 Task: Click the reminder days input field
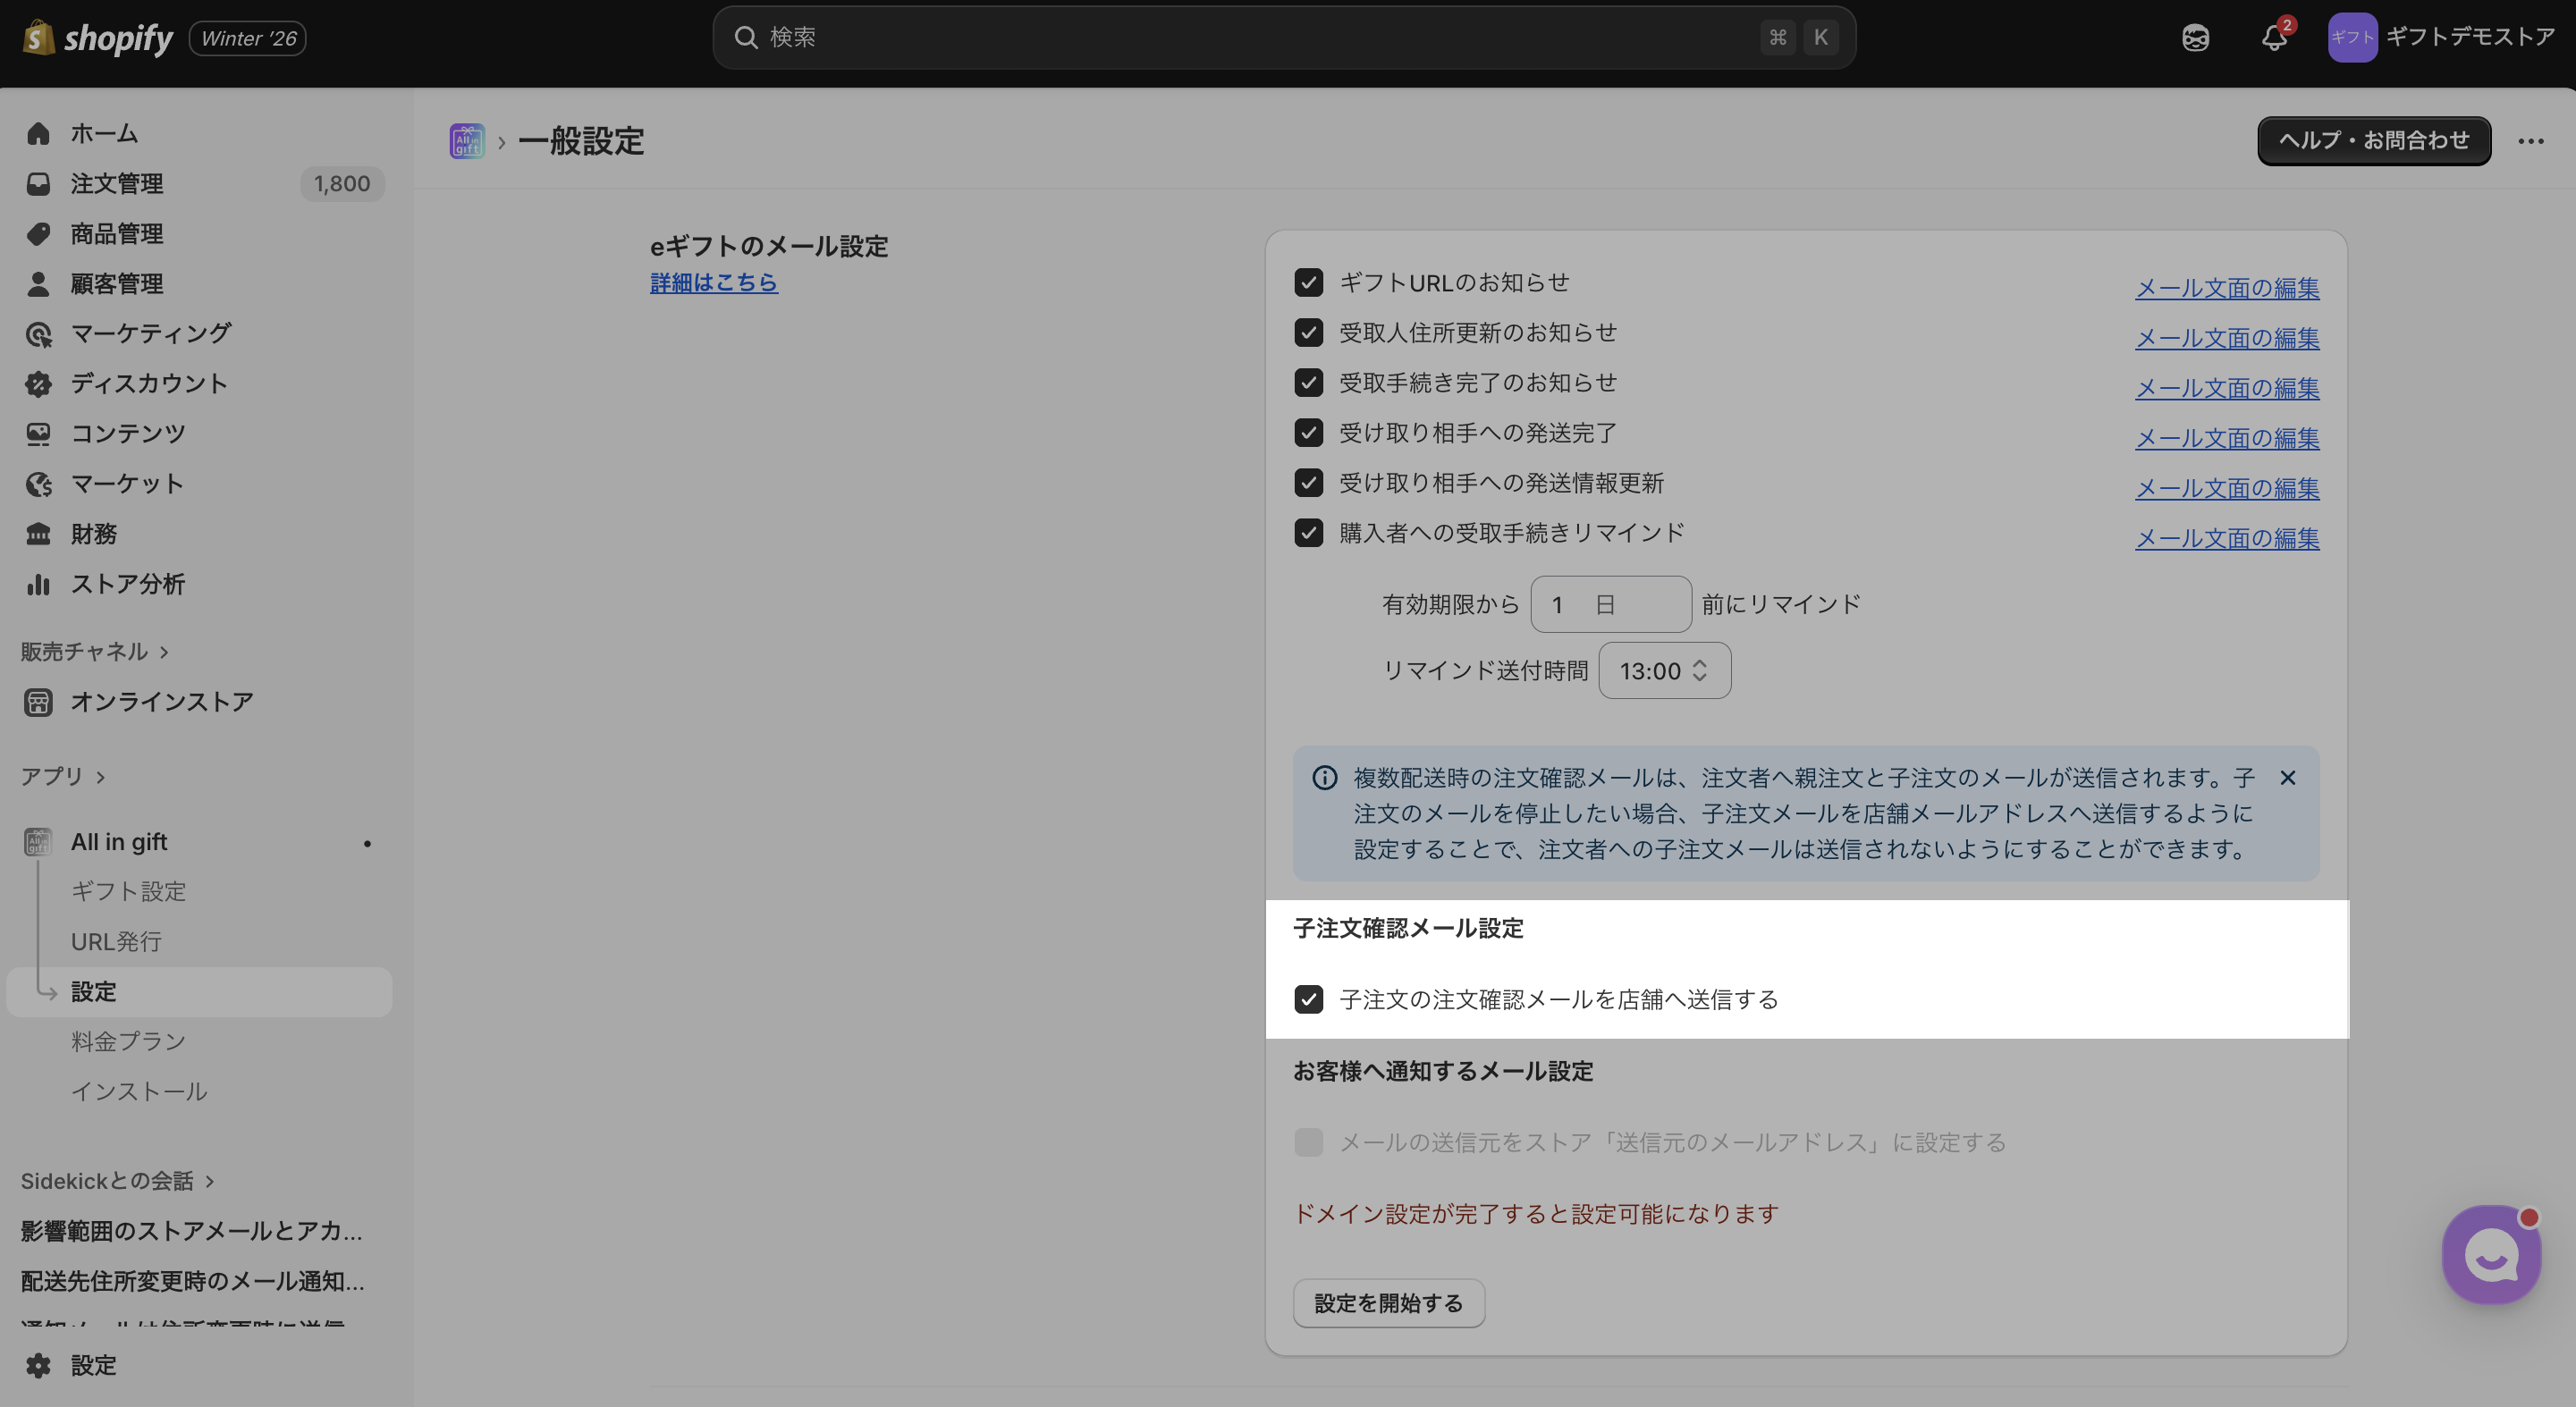coord(1610,604)
